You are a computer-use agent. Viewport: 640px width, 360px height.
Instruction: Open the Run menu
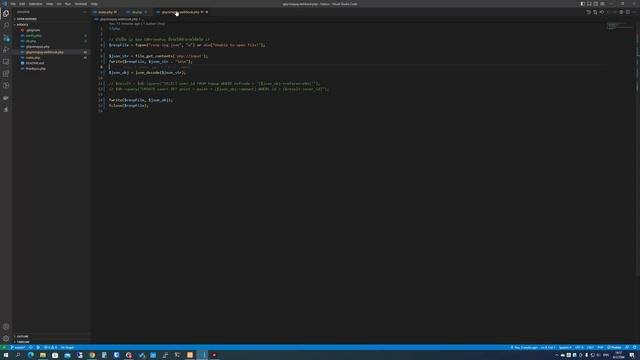pyautogui.click(x=68, y=4)
